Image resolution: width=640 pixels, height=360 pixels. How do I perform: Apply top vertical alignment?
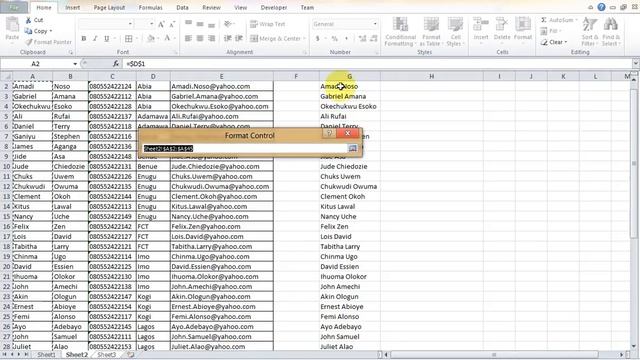click(188, 24)
